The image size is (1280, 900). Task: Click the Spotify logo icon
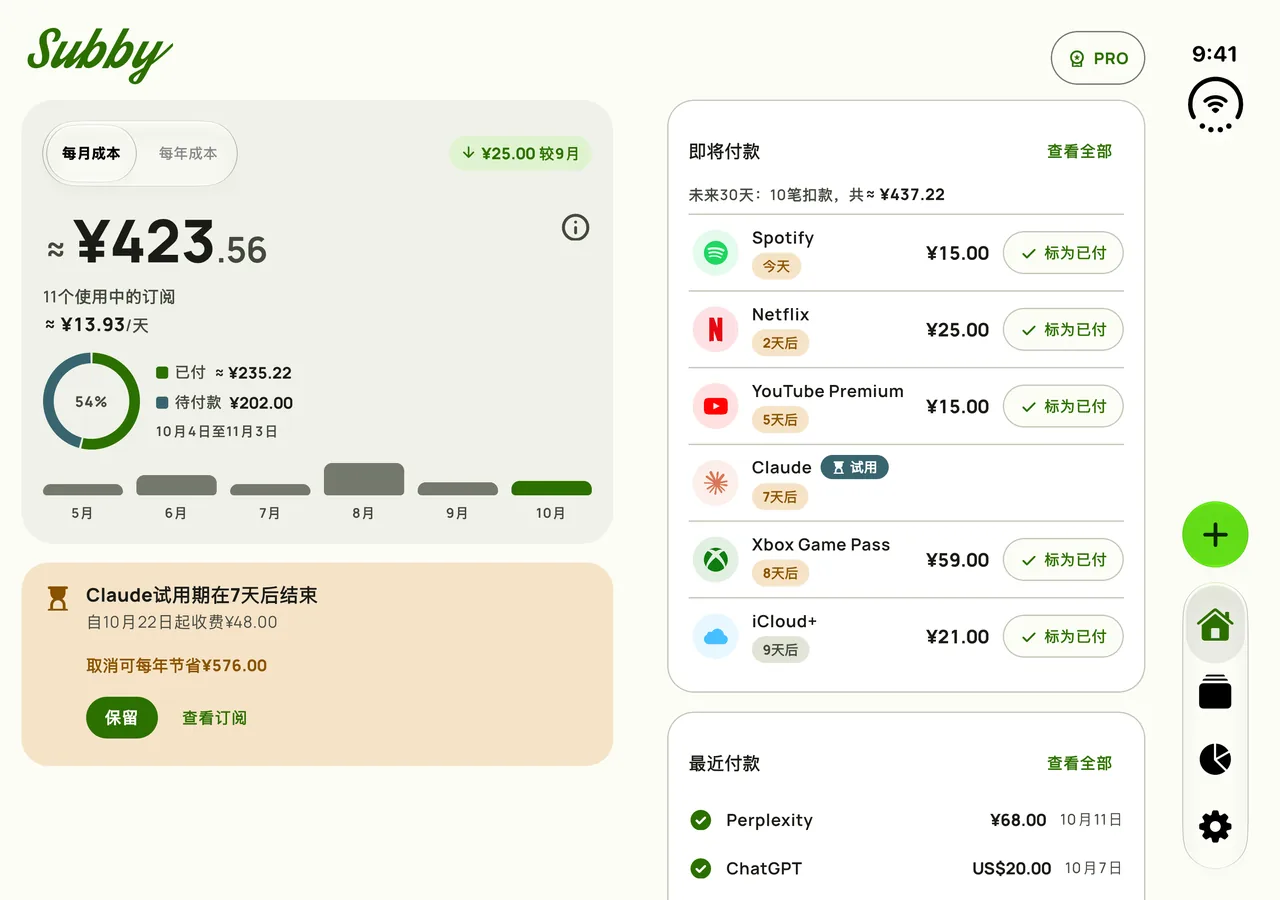coord(715,253)
